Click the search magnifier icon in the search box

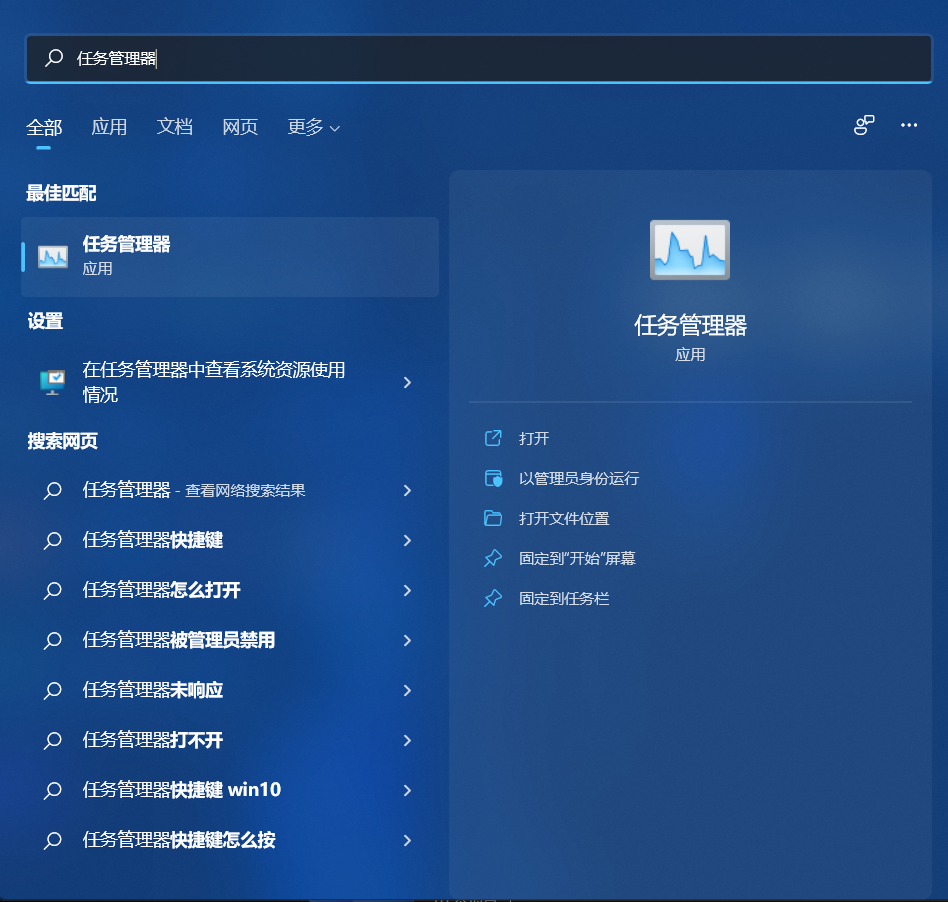click(x=53, y=58)
